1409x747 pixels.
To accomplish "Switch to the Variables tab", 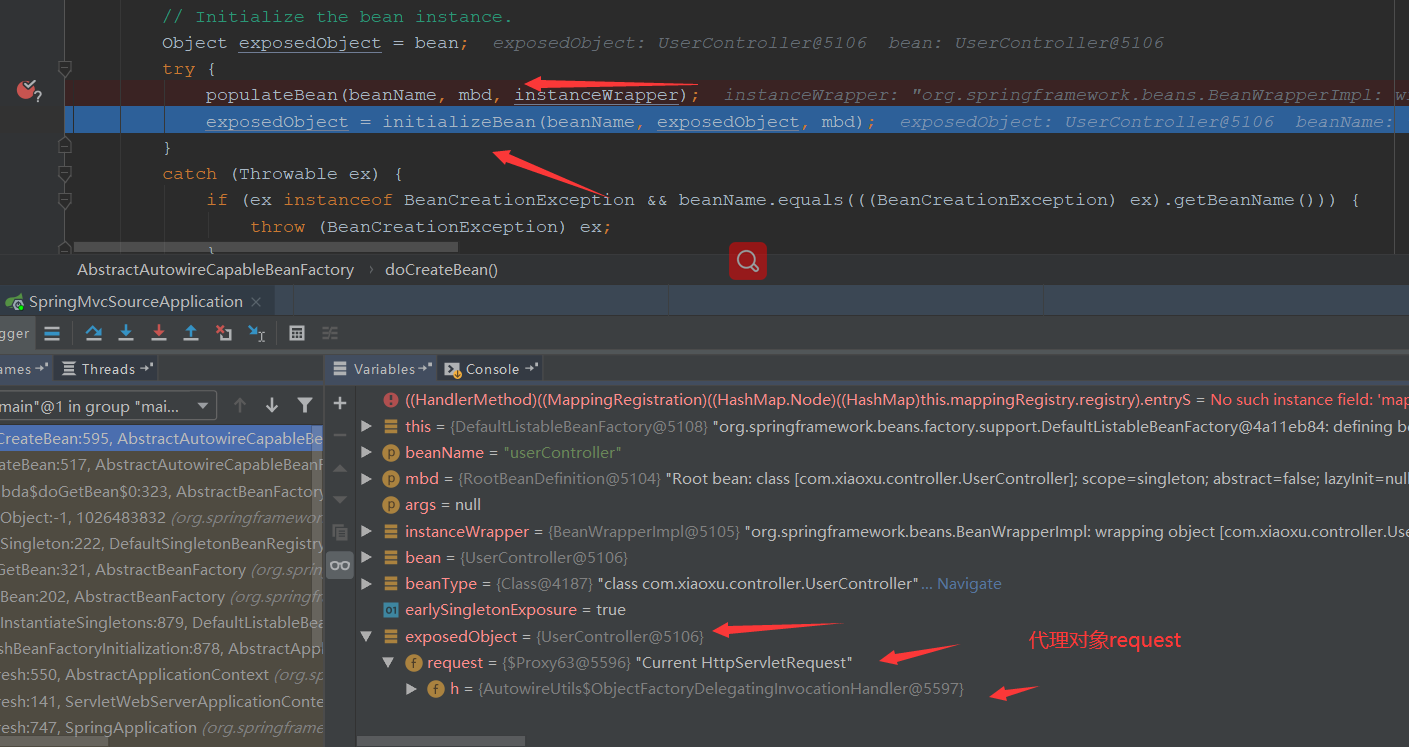I will pos(383,369).
